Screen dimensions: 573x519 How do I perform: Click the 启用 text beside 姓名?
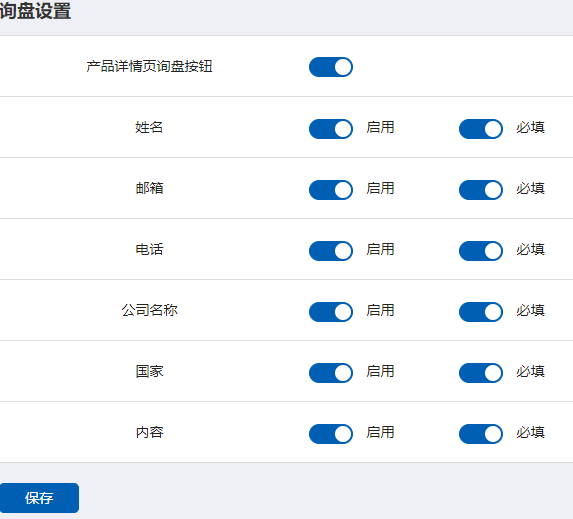coord(380,128)
